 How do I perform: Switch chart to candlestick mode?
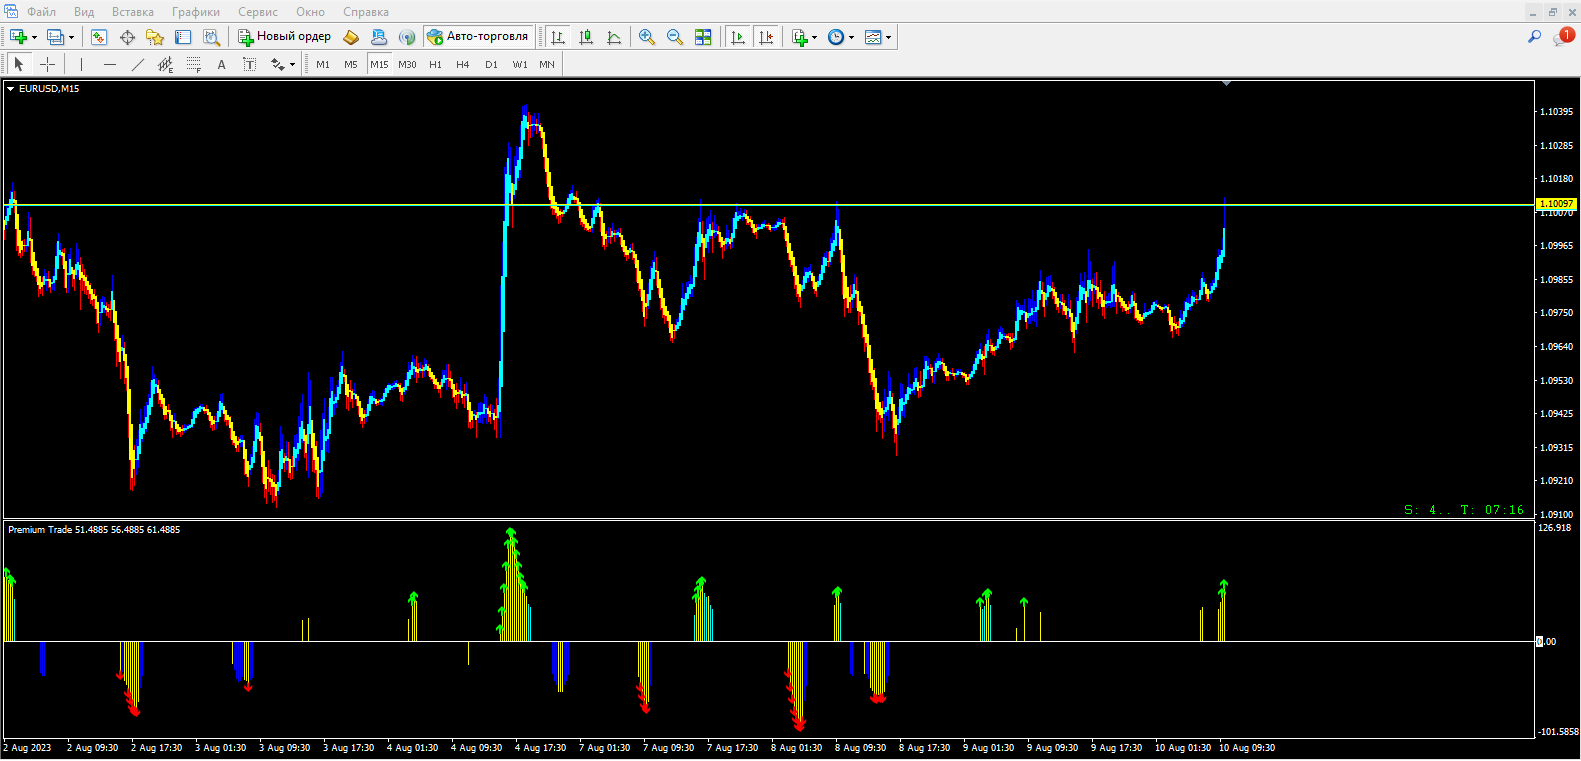[586, 37]
